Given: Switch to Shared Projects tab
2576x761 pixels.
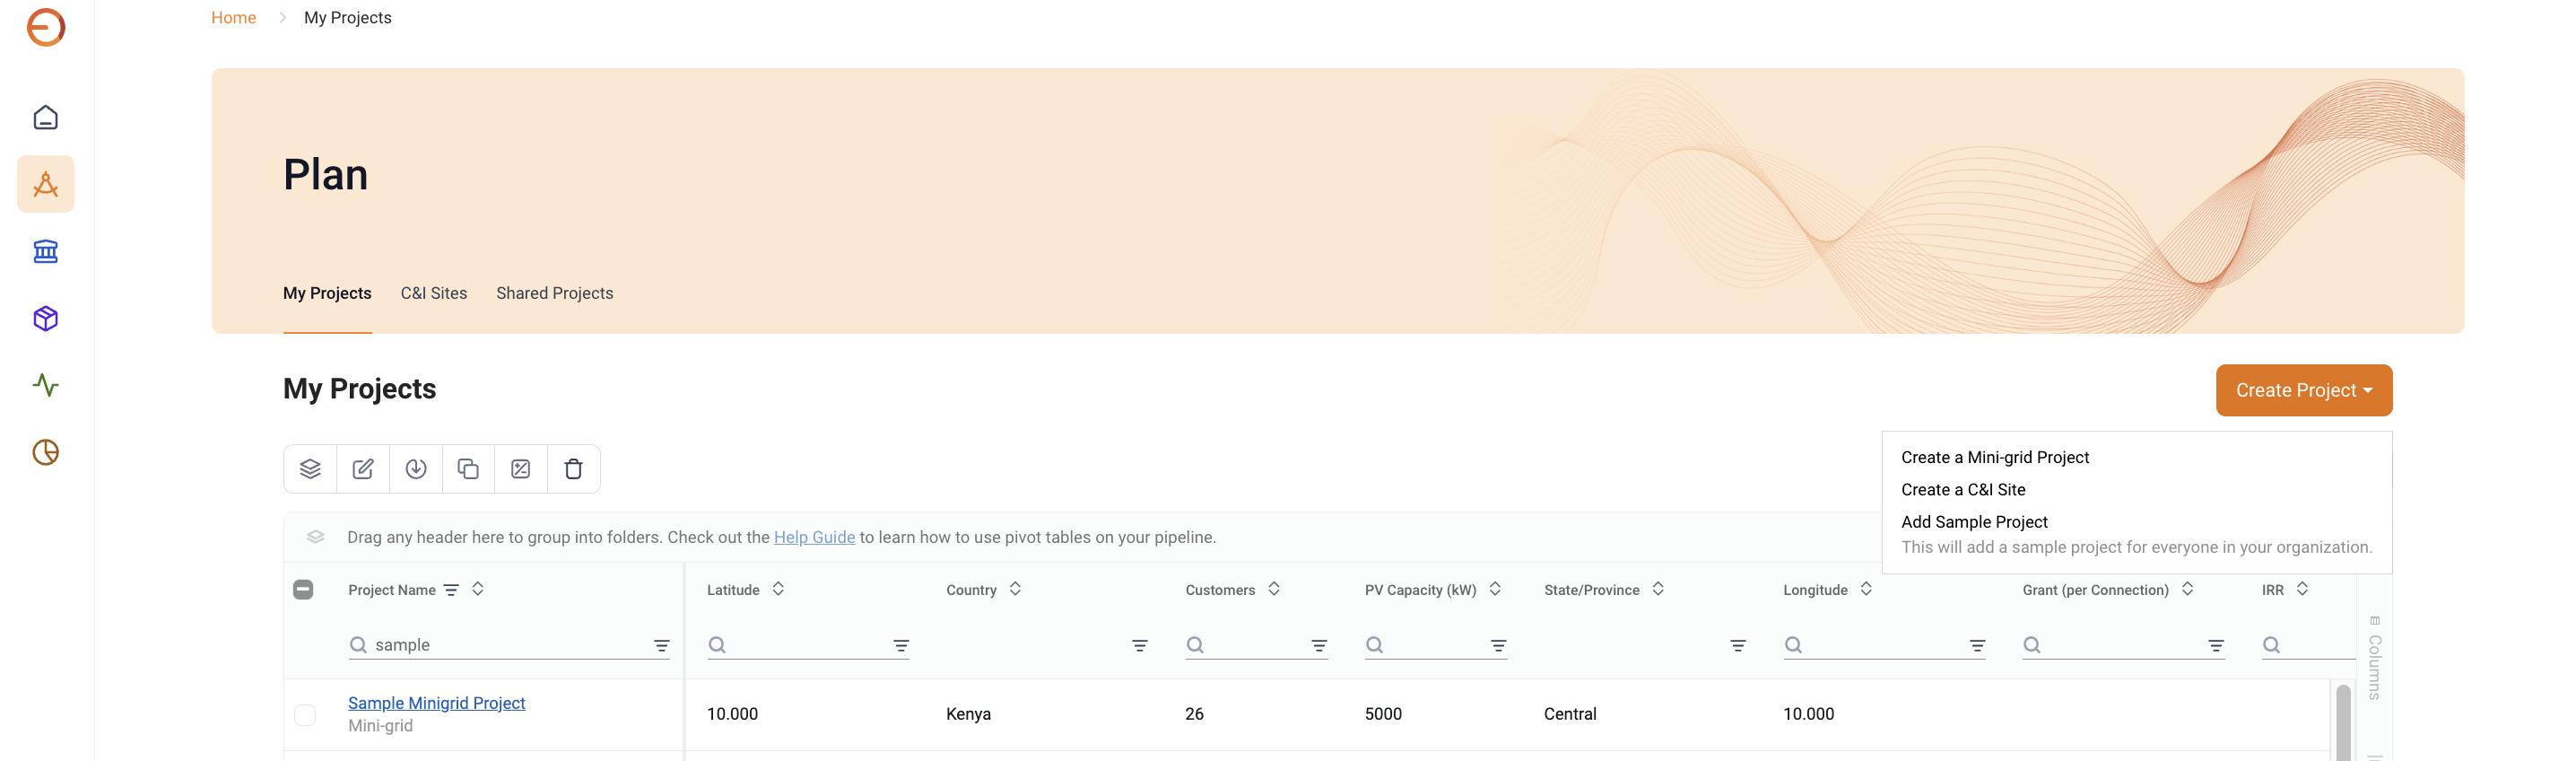Looking at the screenshot, I should pyautogui.click(x=555, y=293).
